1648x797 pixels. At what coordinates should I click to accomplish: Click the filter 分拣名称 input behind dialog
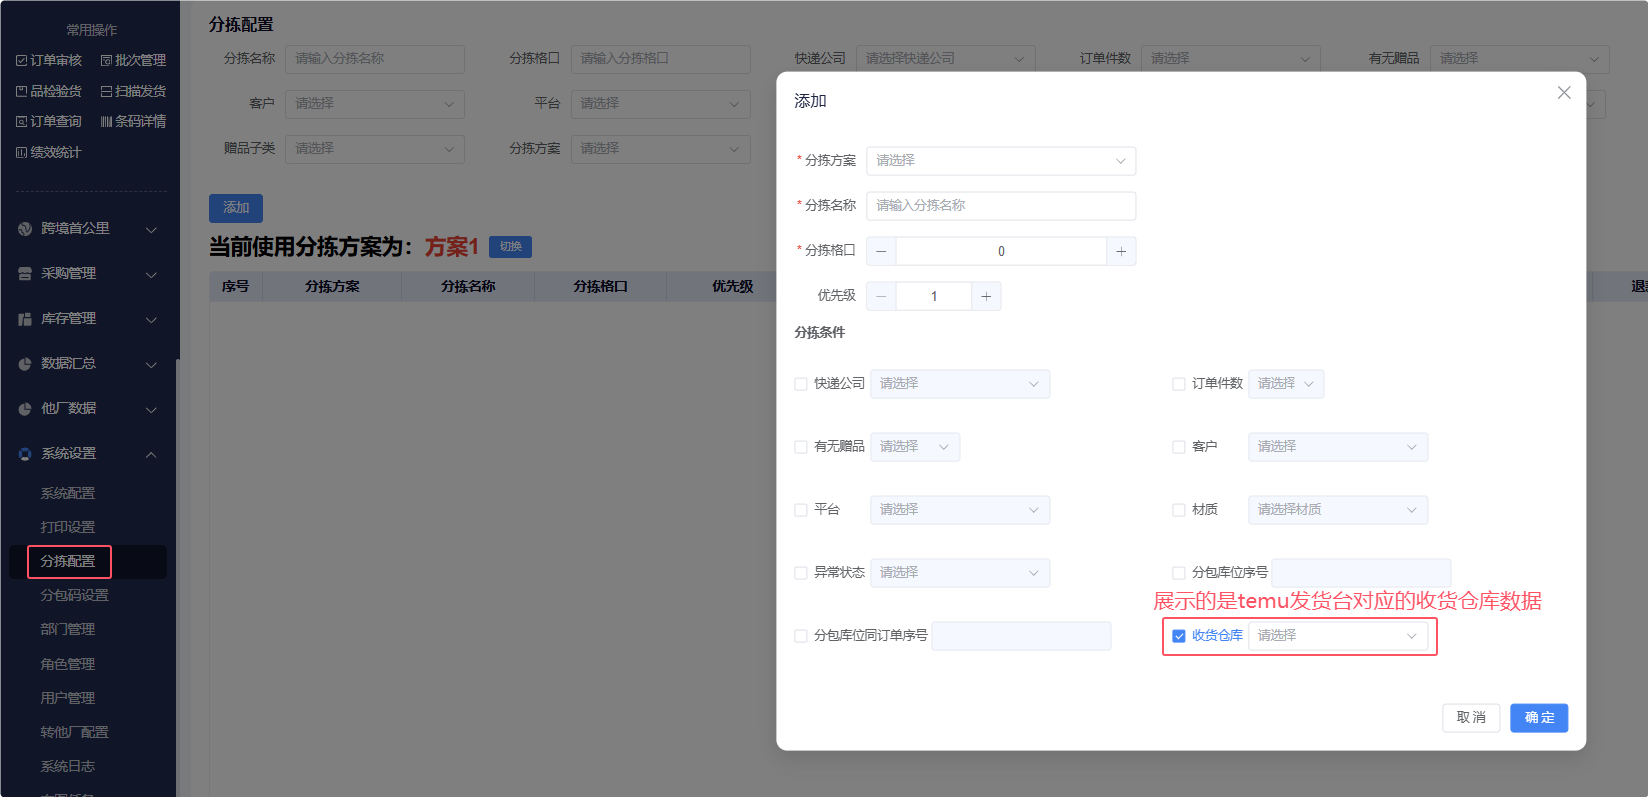pos(375,59)
